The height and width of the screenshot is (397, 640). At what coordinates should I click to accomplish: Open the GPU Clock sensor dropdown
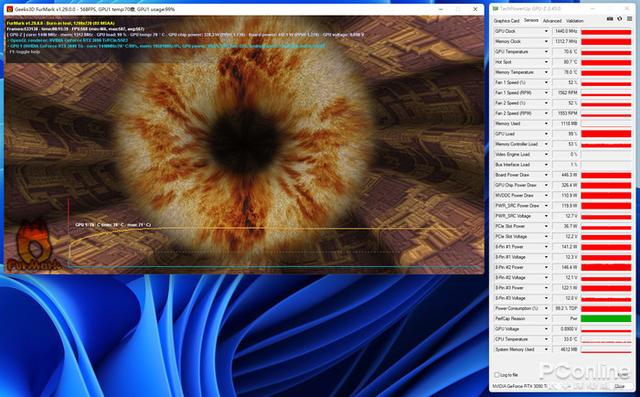click(x=546, y=31)
